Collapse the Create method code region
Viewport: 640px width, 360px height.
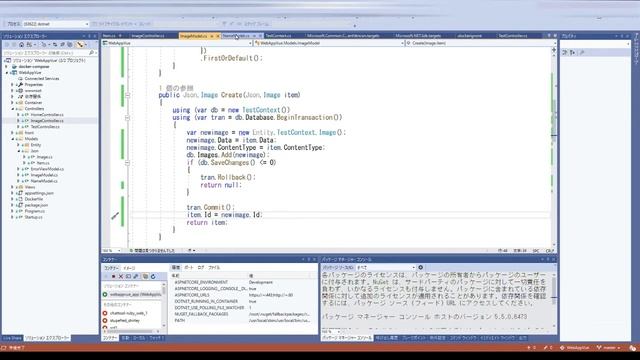pos(128,95)
